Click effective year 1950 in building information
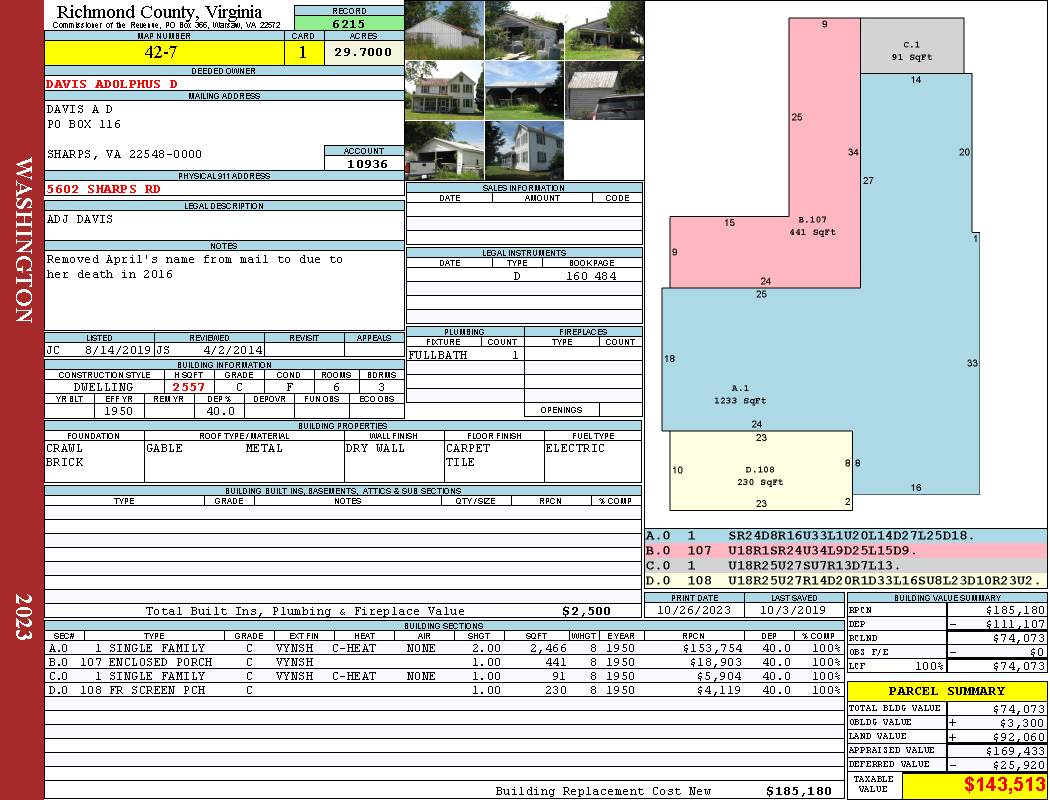This screenshot has height=800, width=1050. point(118,411)
